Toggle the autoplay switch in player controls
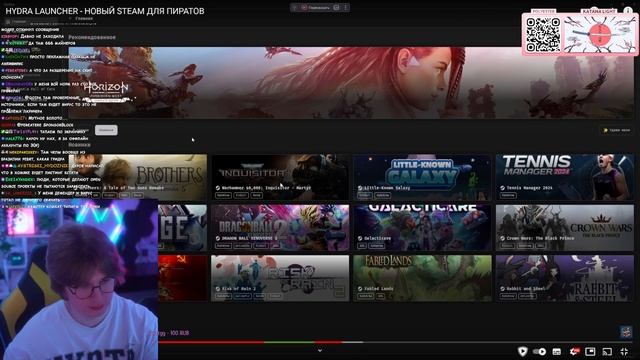This screenshot has height=360, width=640. (539, 351)
